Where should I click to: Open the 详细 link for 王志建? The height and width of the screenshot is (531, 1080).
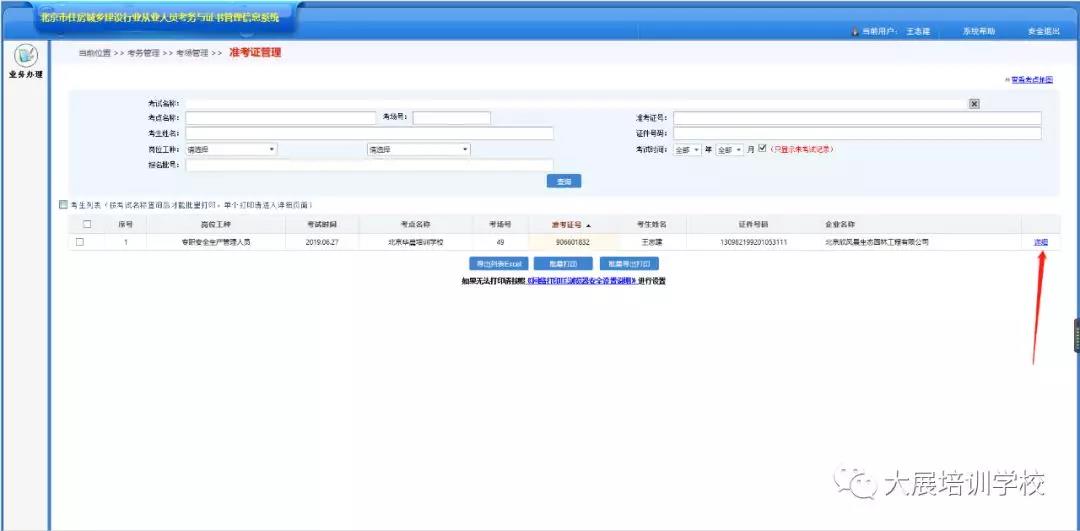(x=1041, y=242)
